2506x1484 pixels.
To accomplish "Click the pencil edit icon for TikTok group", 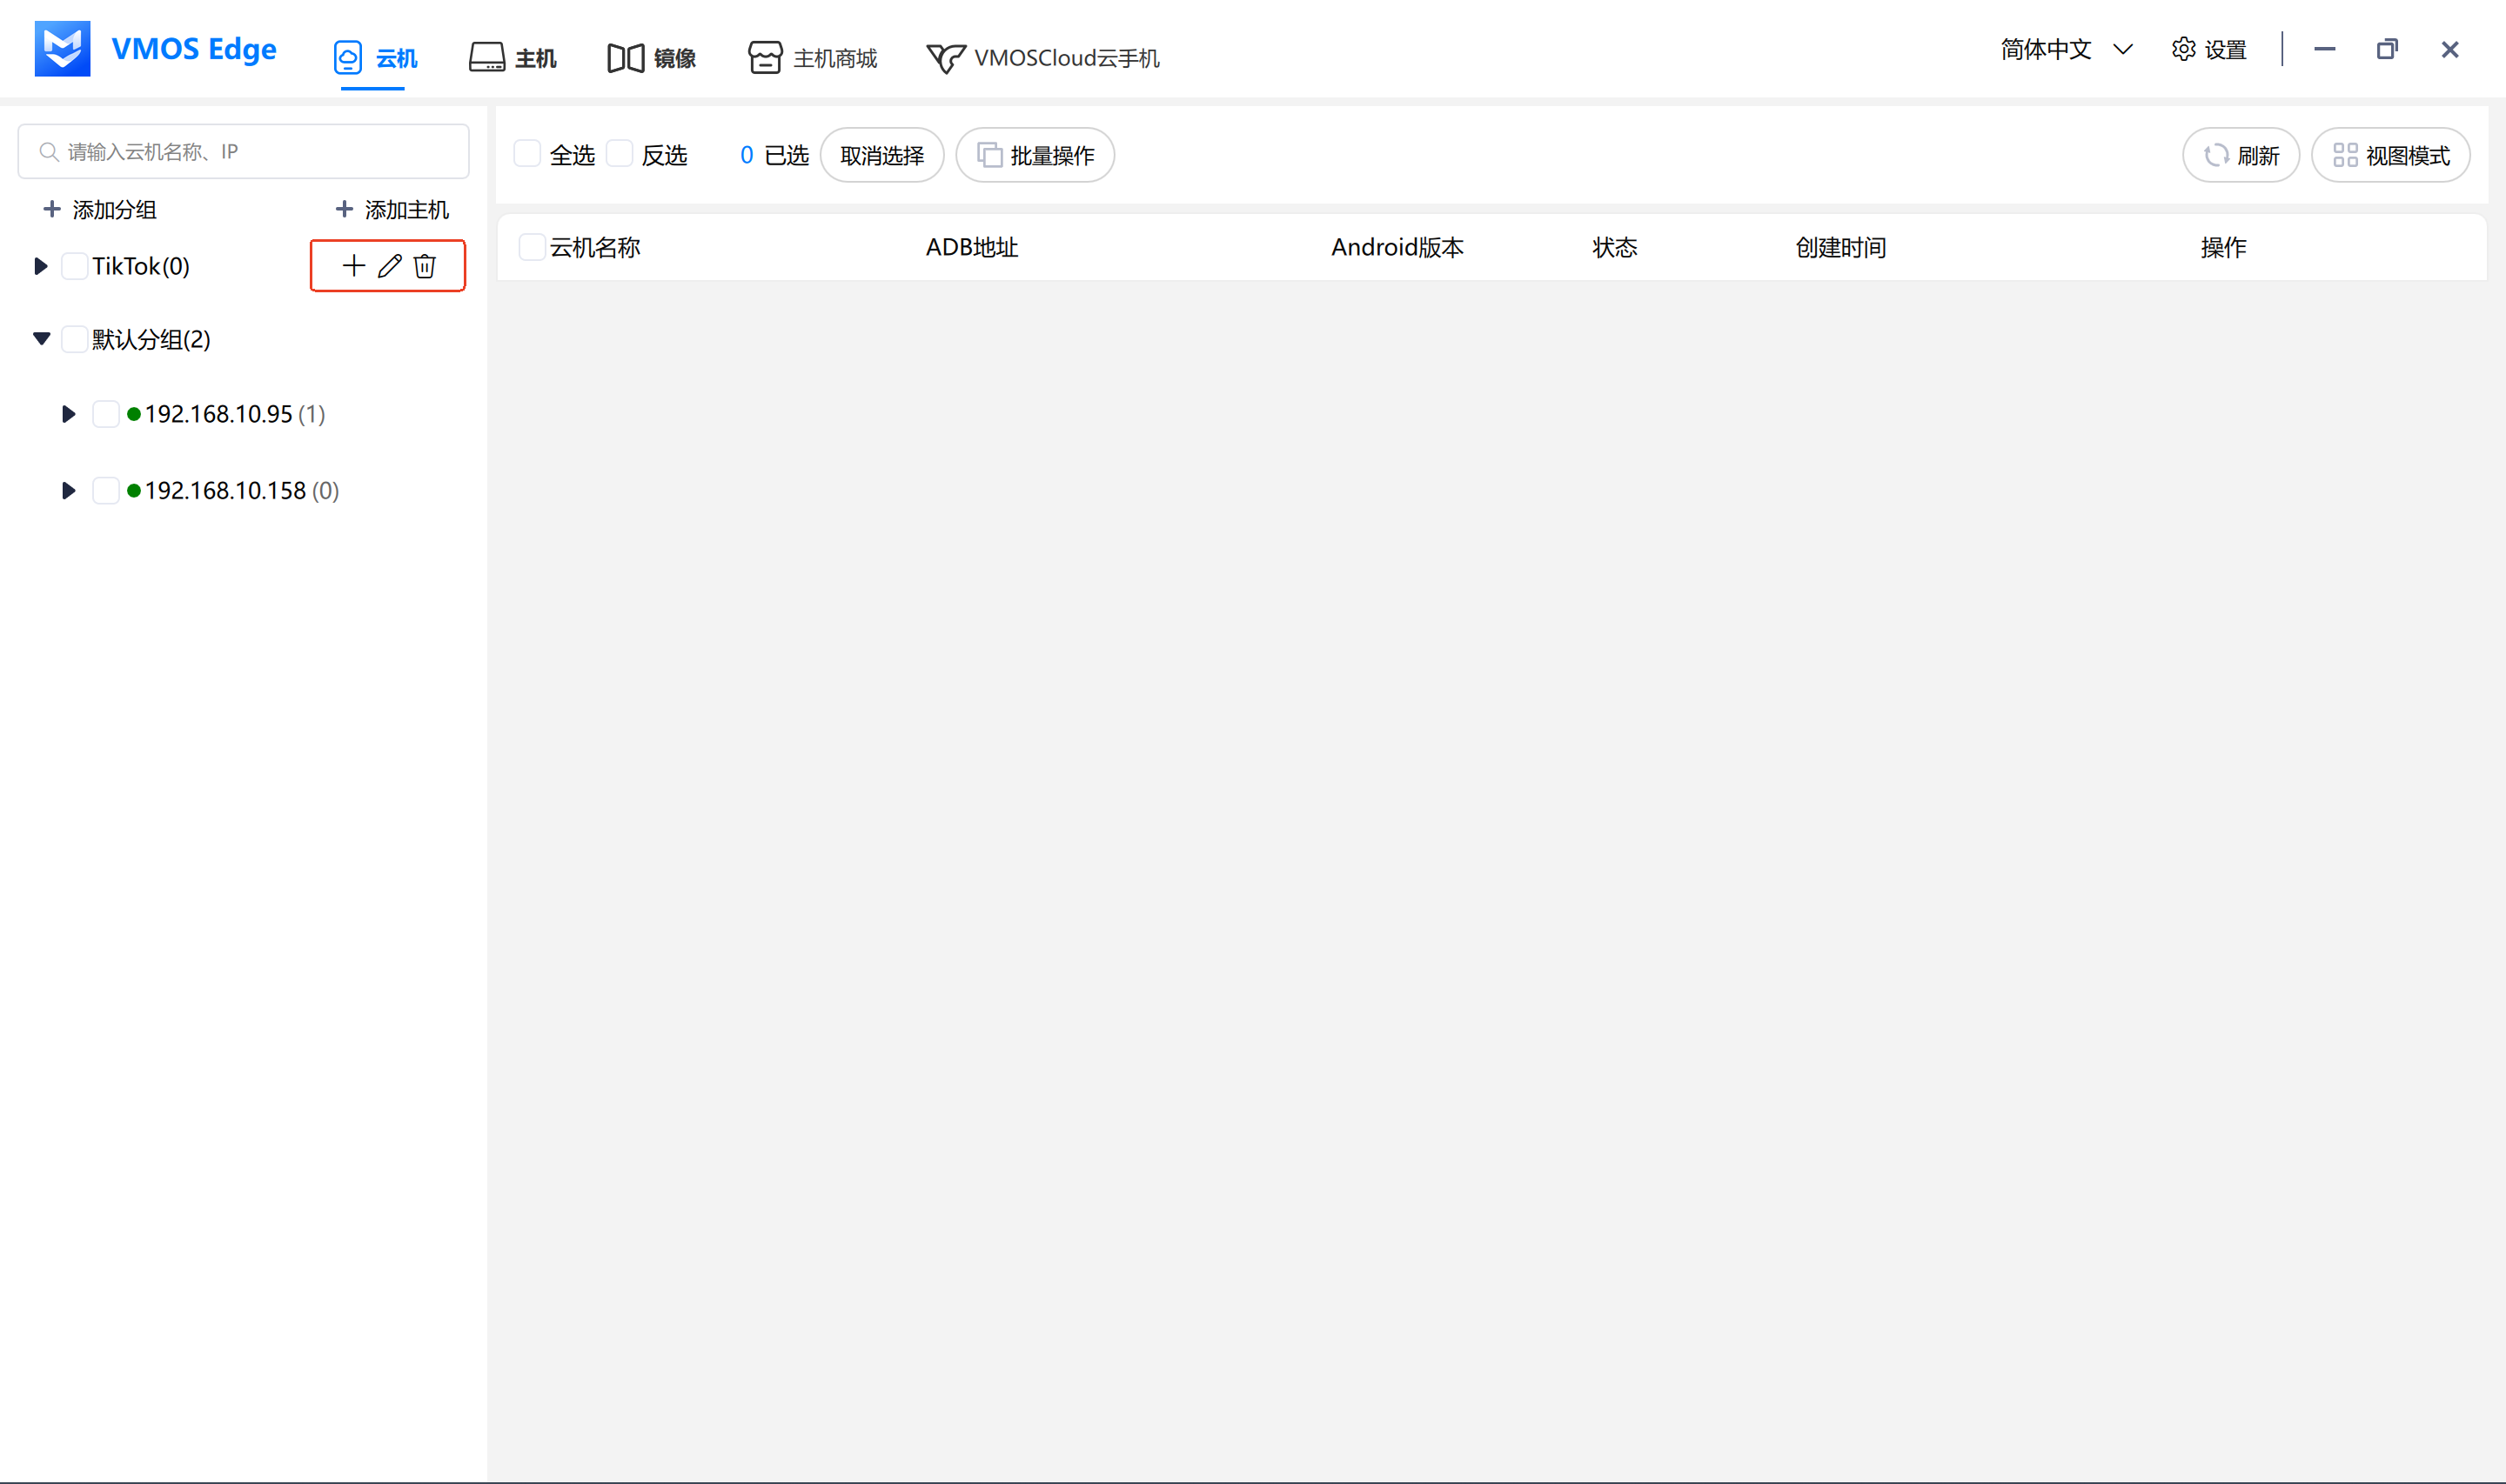I will click(390, 266).
